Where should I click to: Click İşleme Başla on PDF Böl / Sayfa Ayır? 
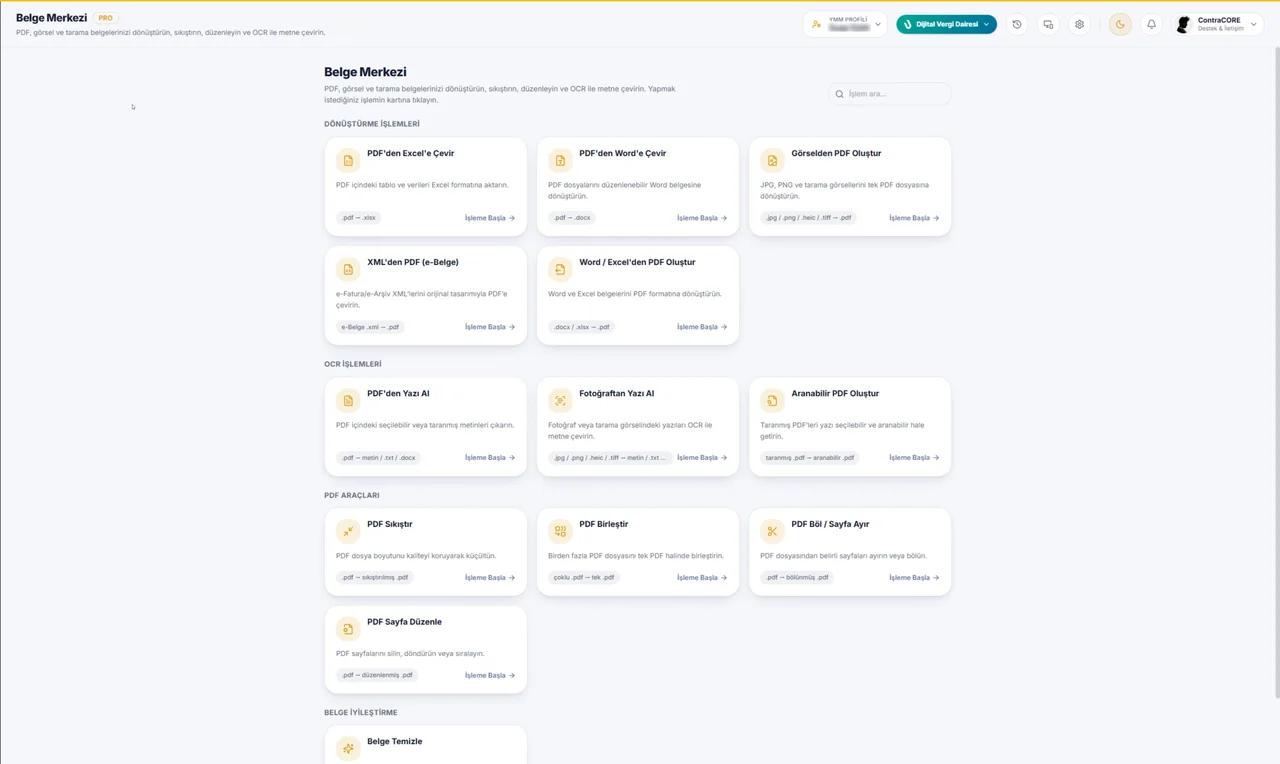click(x=914, y=578)
